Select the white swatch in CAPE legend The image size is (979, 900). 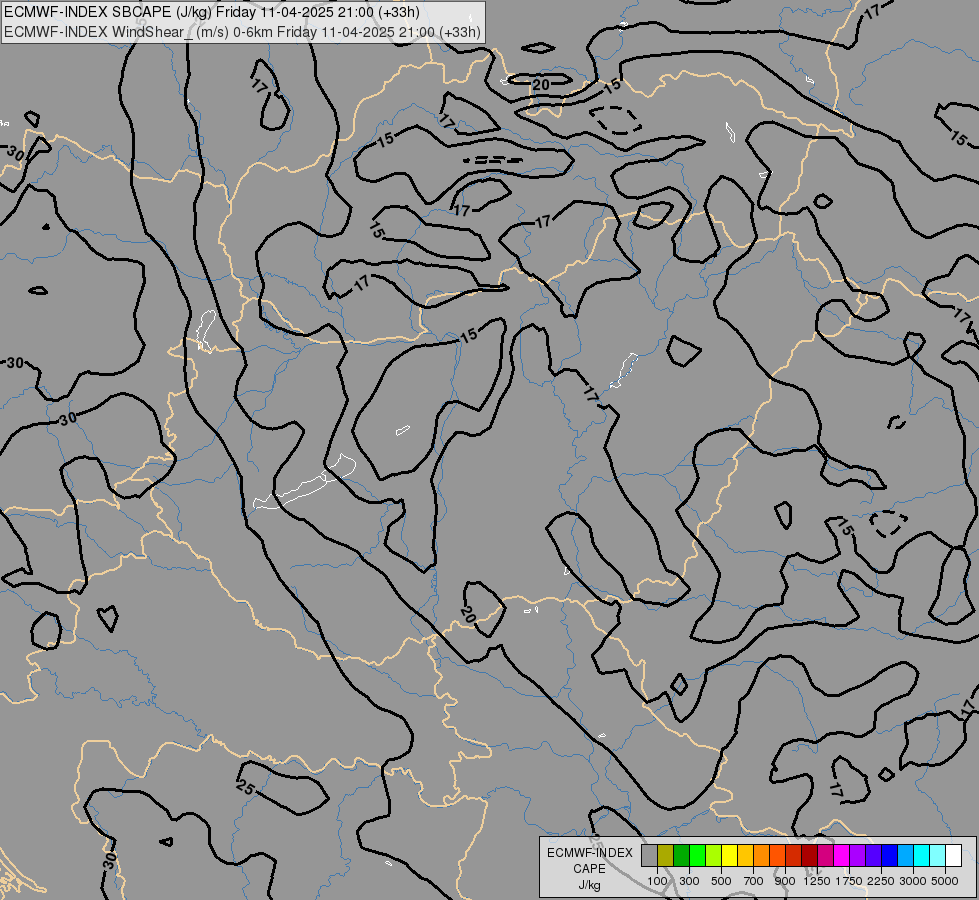pos(953,855)
